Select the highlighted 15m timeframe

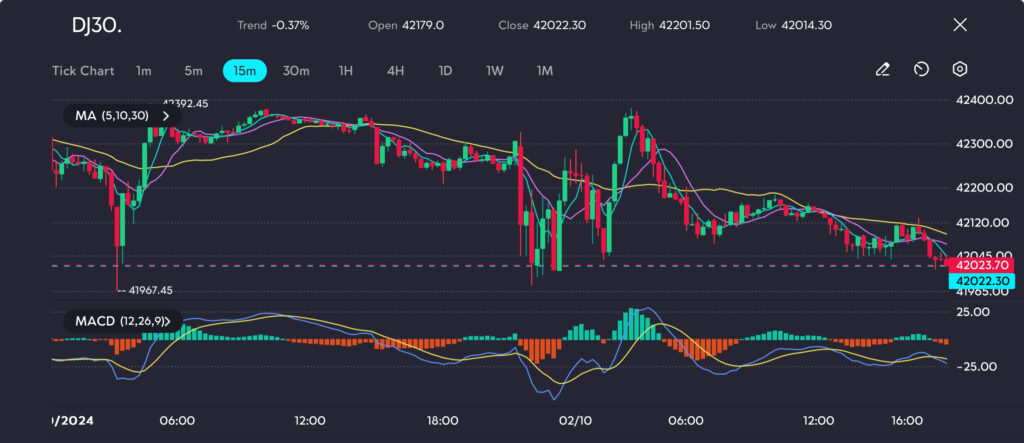pyautogui.click(x=244, y=71)
